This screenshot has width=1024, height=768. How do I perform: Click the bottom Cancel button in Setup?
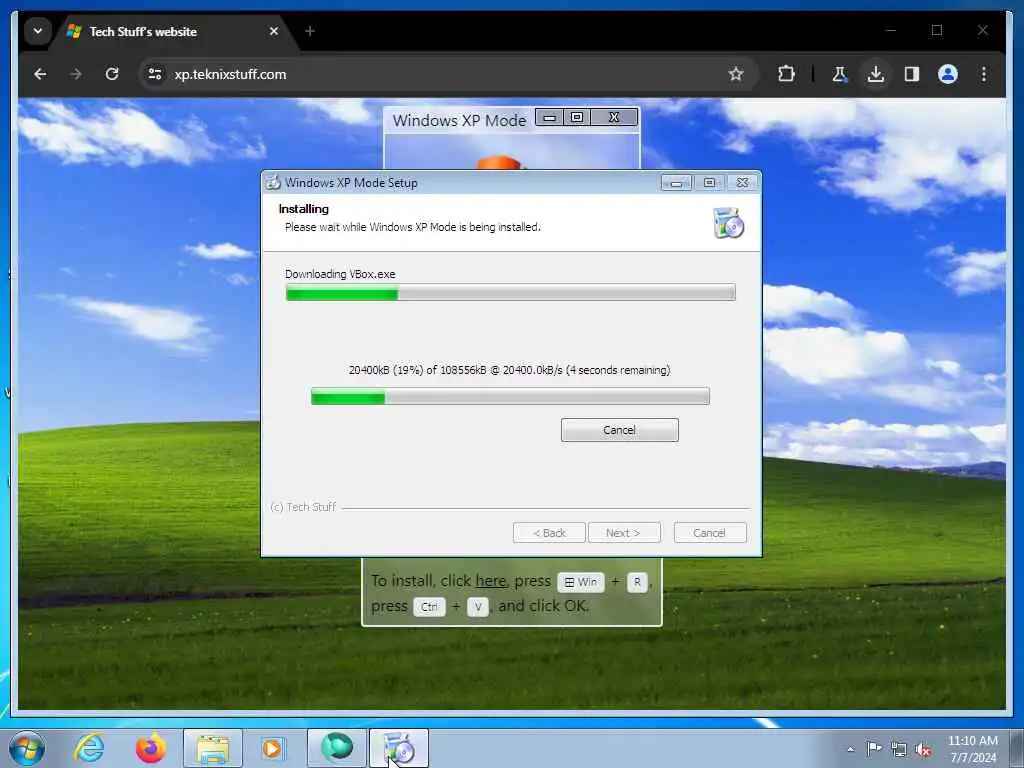coord(709,533)
